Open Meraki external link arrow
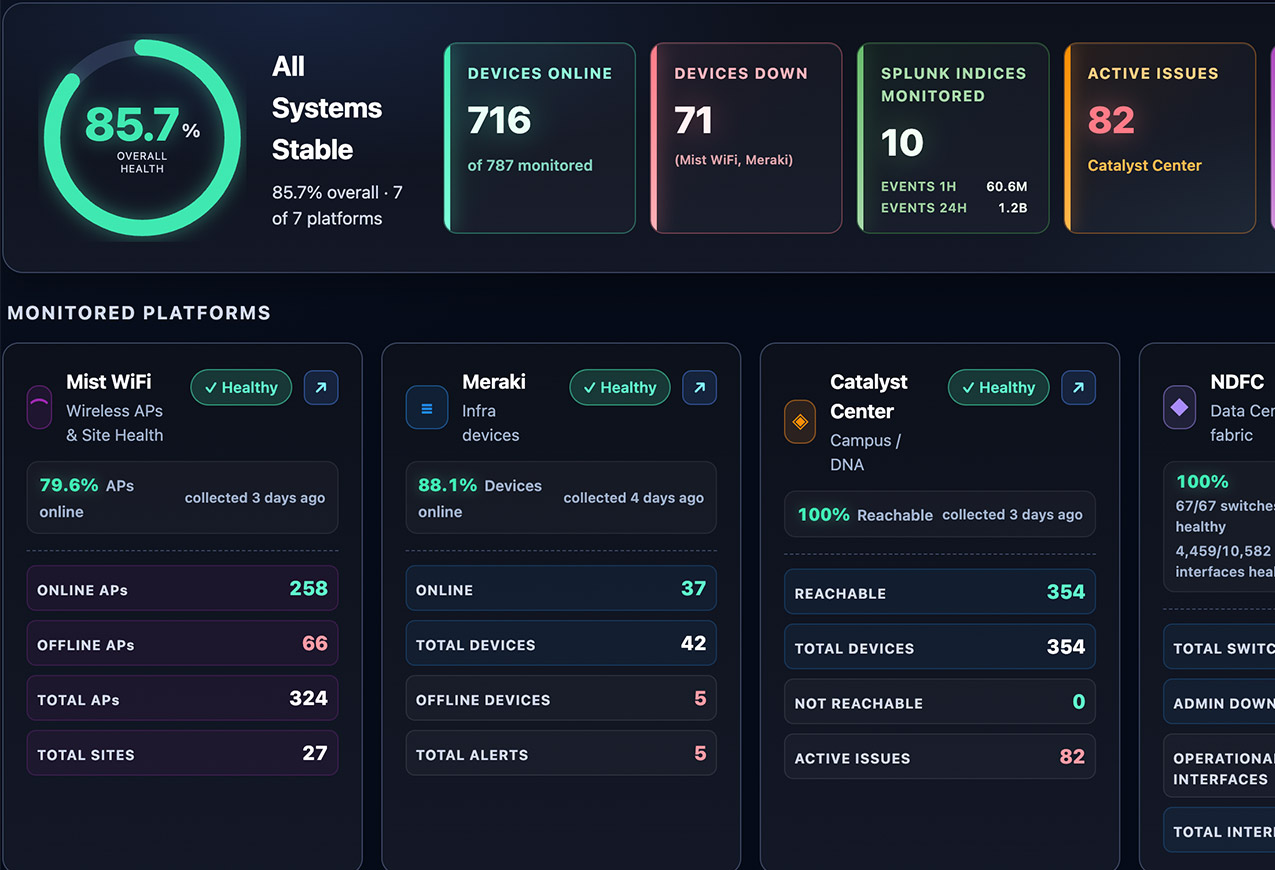The image size is (1275, 870). pos(699,387)
